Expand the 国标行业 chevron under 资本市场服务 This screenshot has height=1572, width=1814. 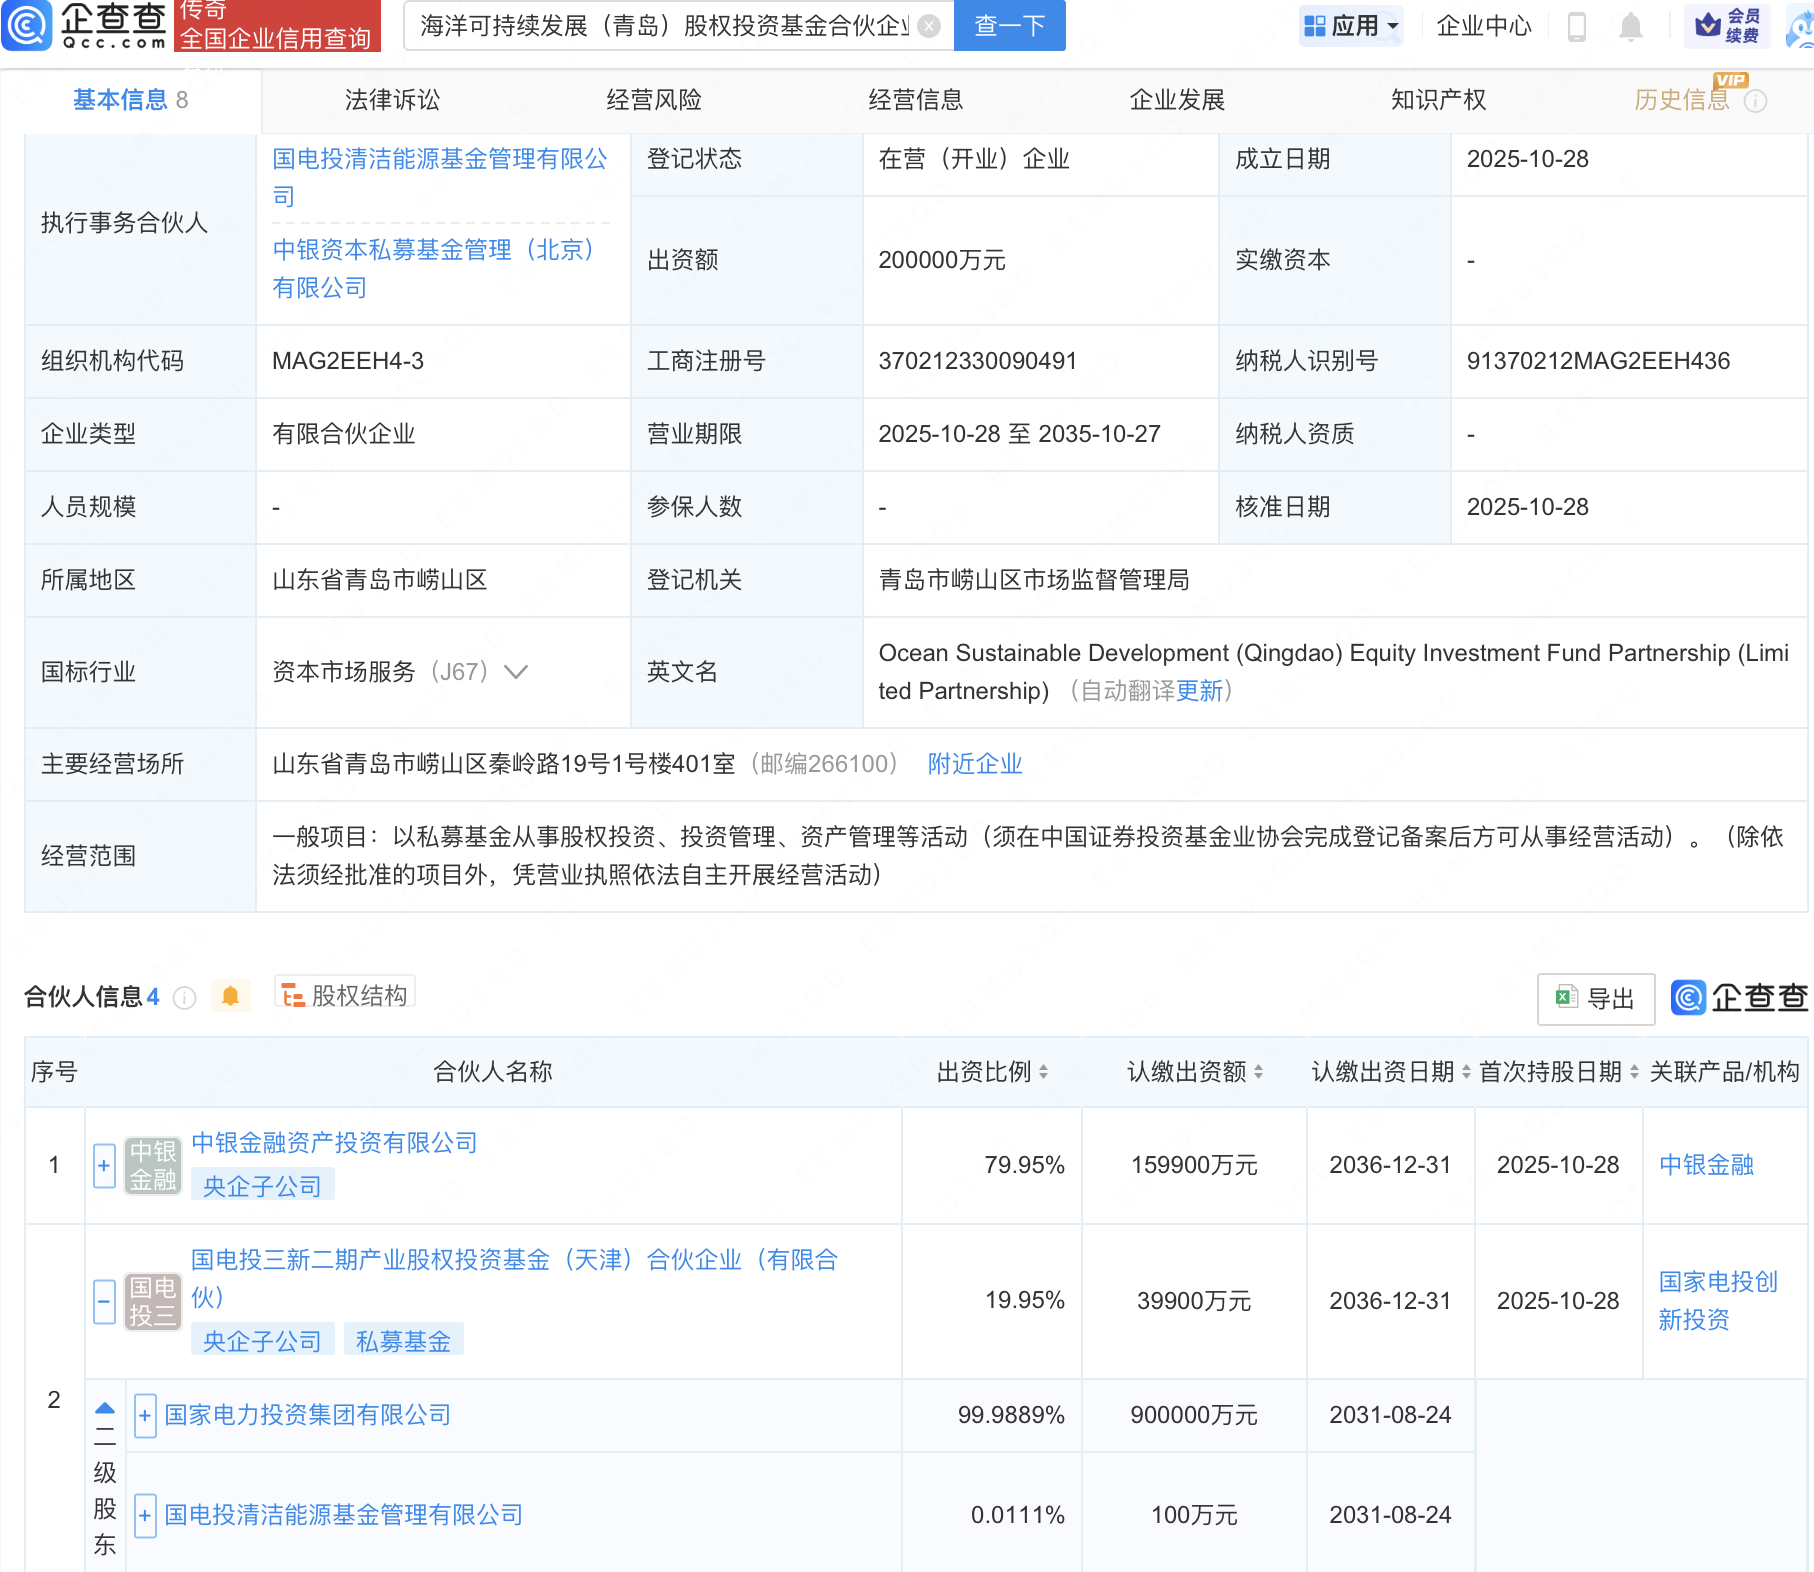click(516, 672)
